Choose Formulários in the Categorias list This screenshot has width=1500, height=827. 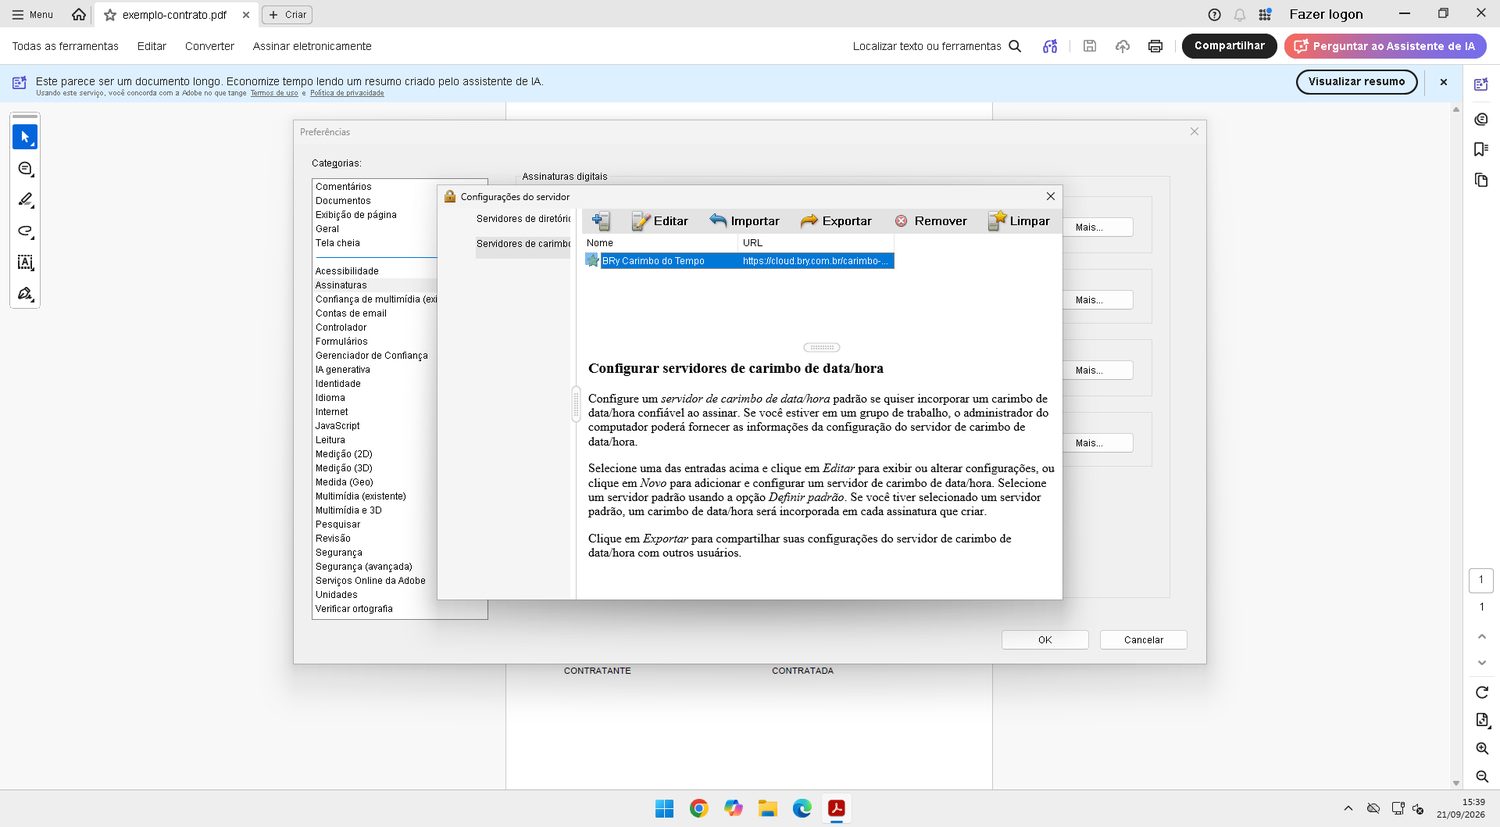tap(341, 341)
